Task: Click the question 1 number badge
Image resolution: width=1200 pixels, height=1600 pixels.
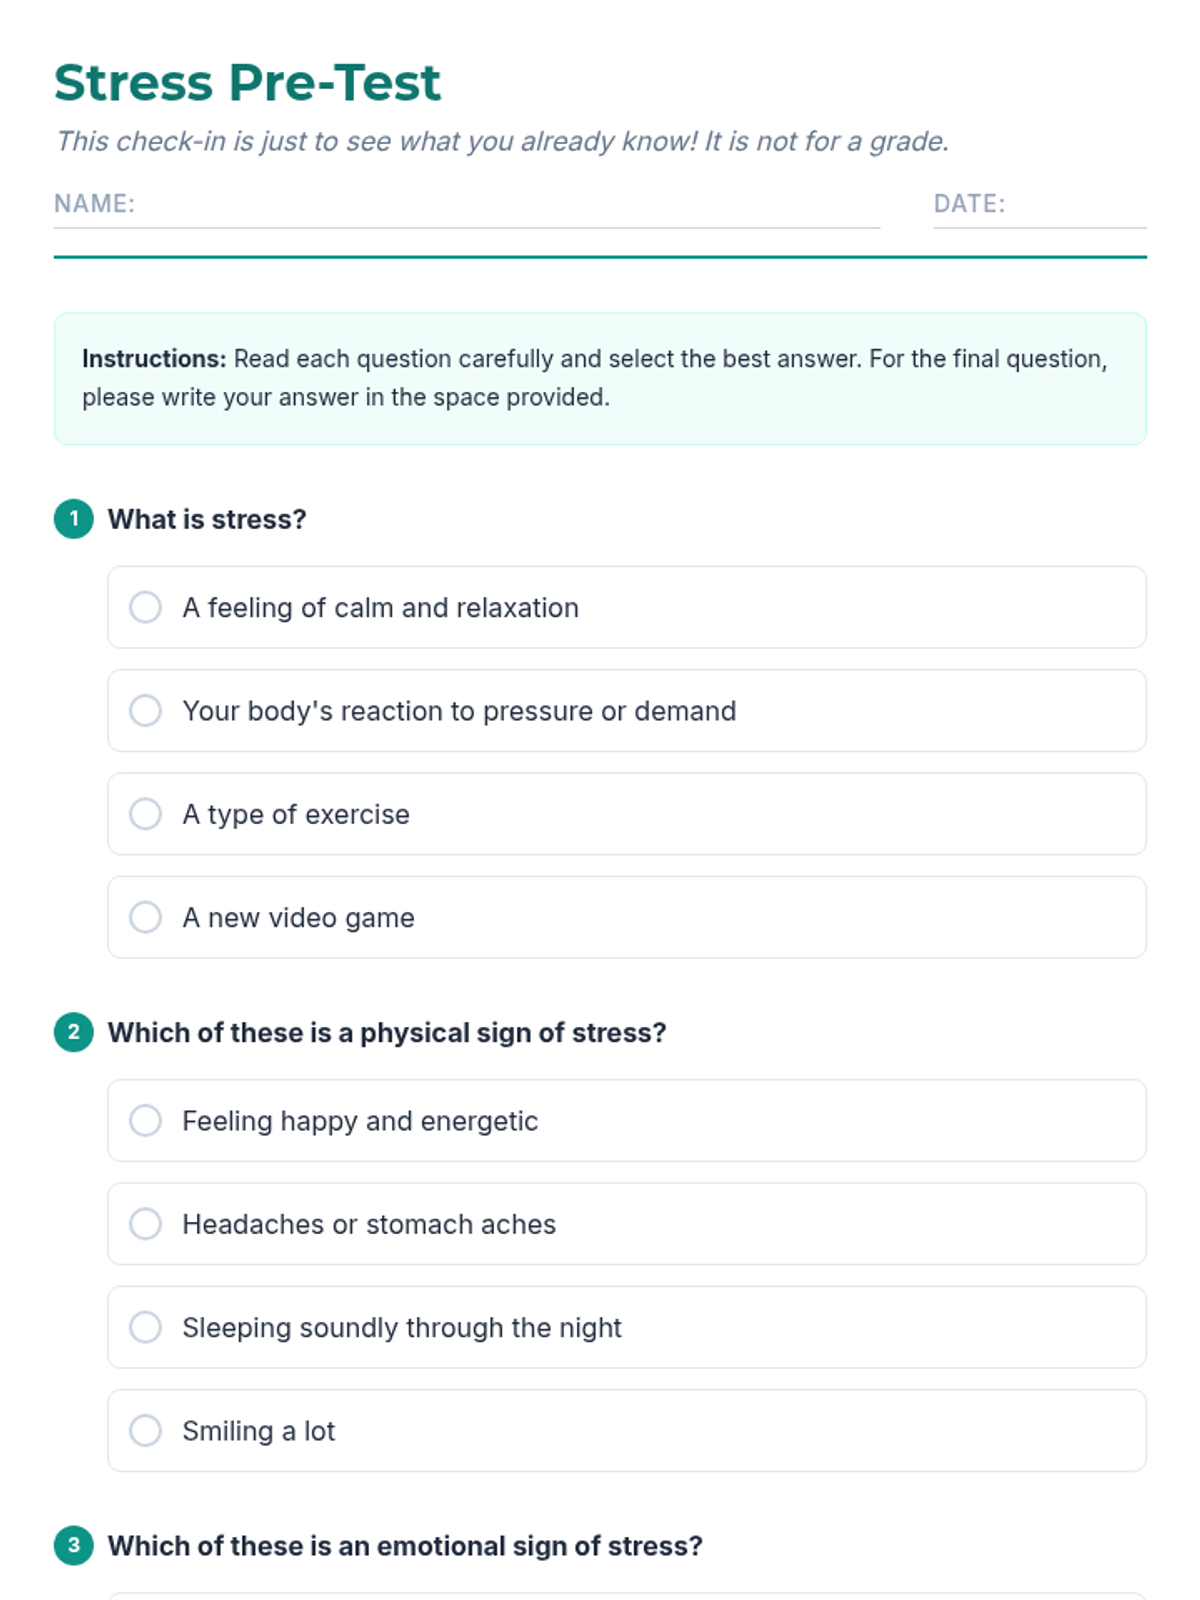Action: click(74, 519)
